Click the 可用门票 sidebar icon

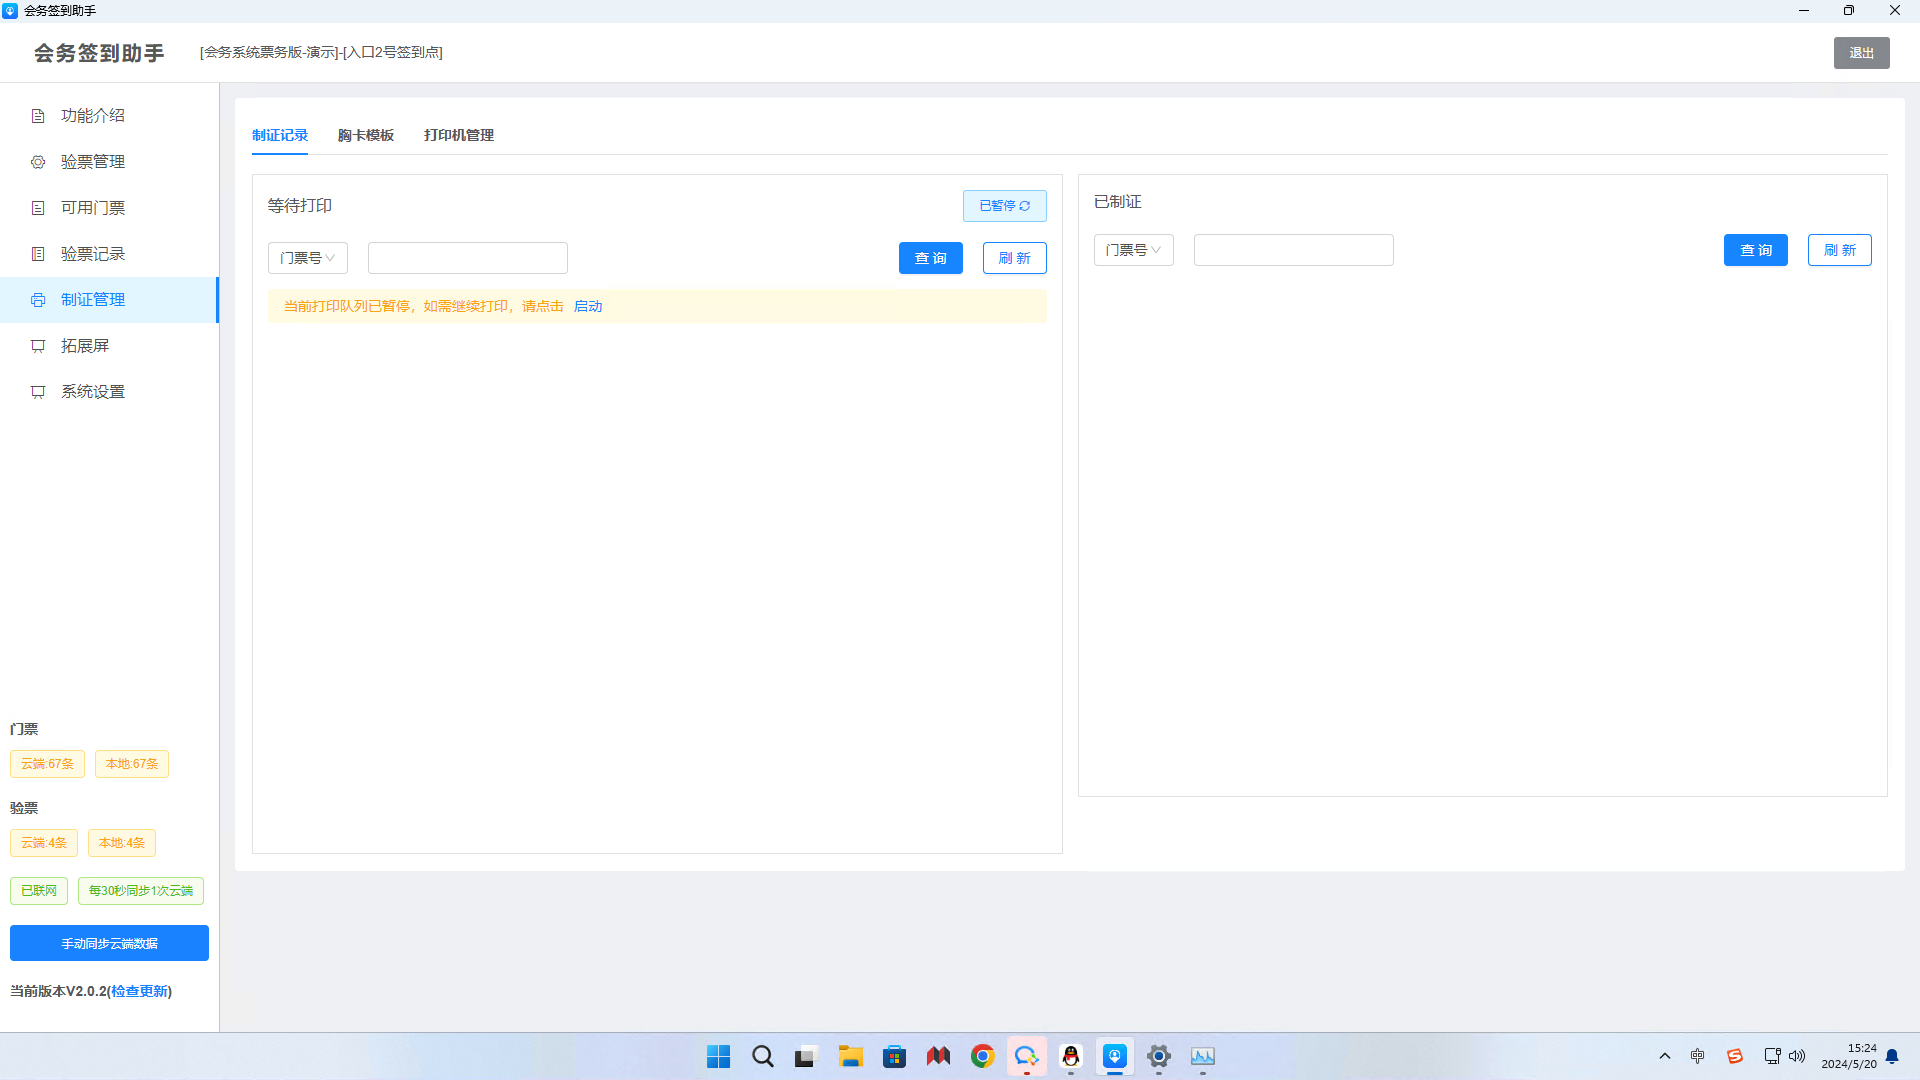pos(38,208)
